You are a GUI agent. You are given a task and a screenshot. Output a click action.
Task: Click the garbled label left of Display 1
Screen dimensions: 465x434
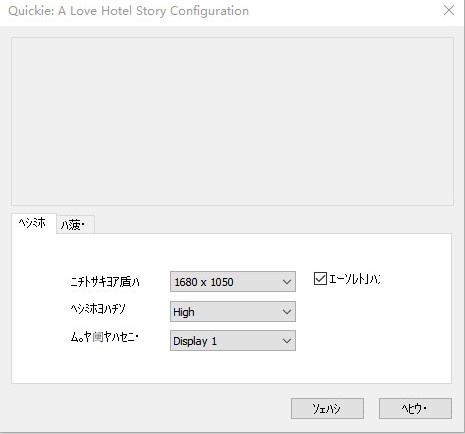105,338
